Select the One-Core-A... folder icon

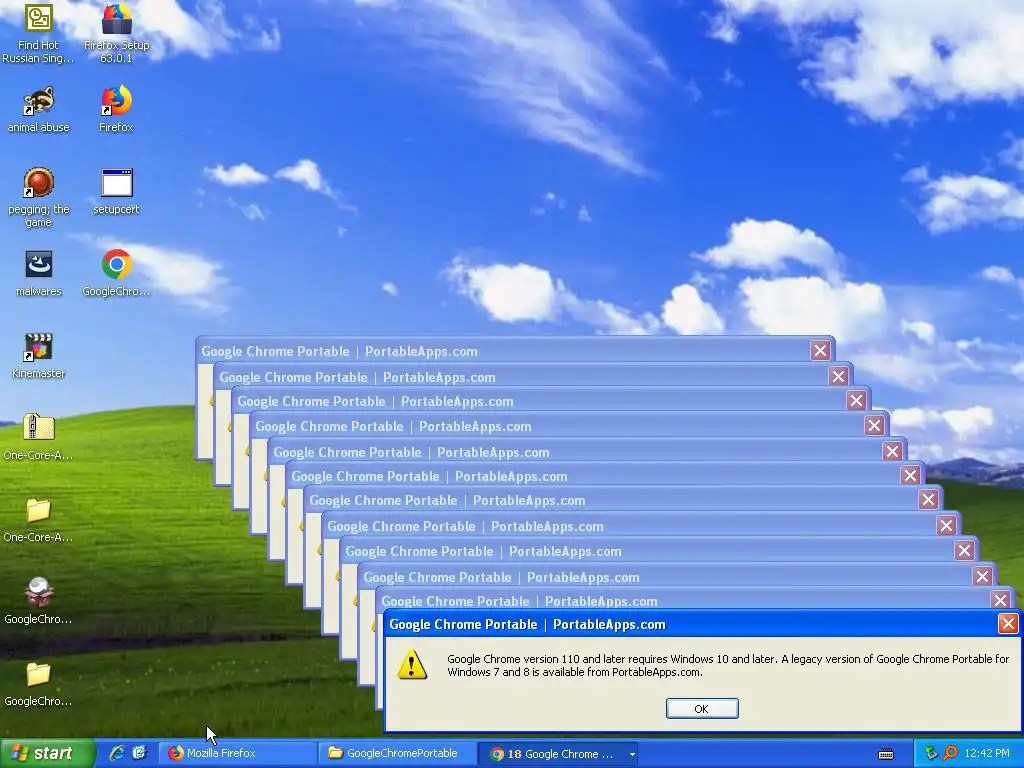[x=38, y=520]
